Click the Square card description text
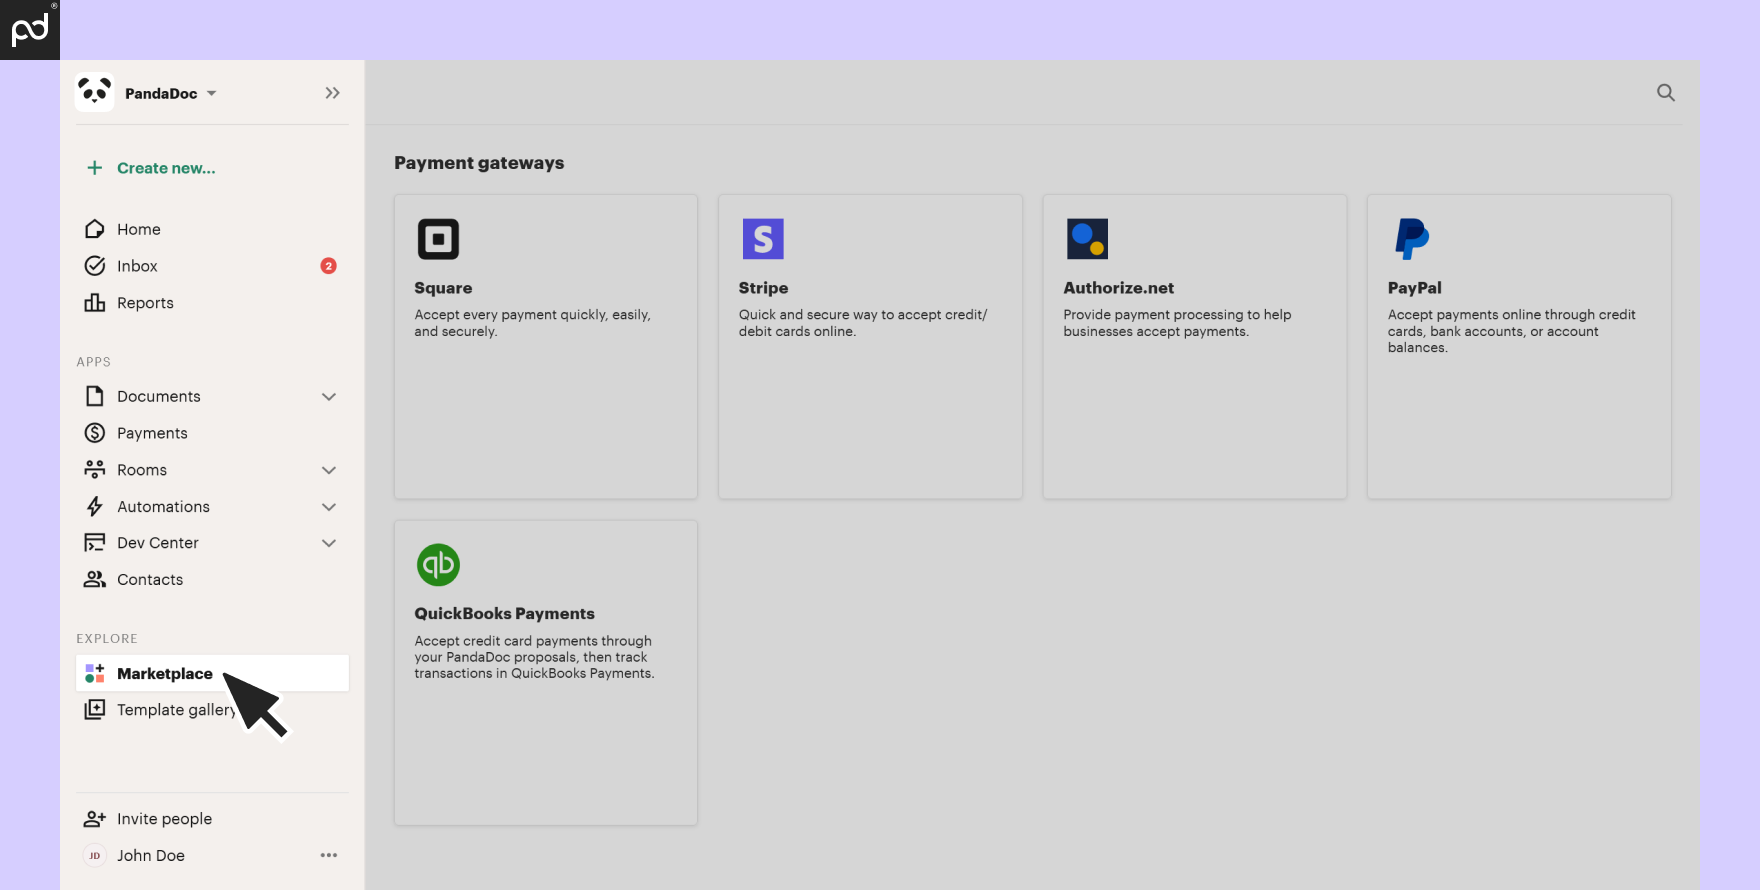Image resolution: width=1760 pixels, height=890 pixels. click(533, 323)
